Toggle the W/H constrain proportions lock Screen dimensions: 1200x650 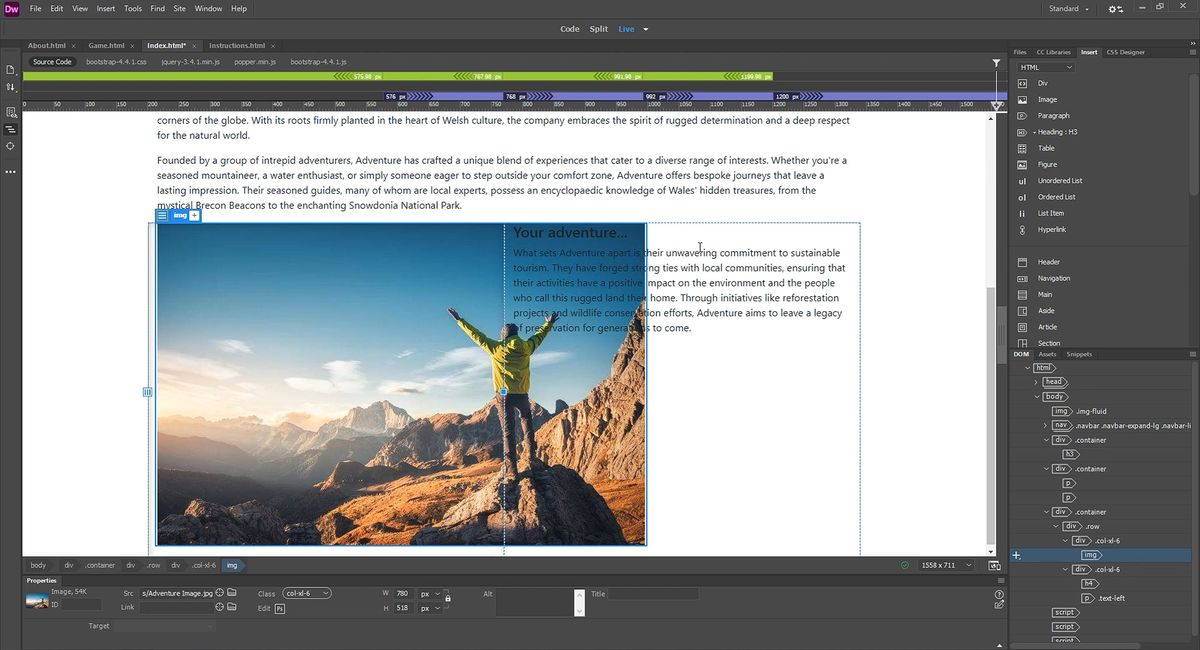coord(447,599)
